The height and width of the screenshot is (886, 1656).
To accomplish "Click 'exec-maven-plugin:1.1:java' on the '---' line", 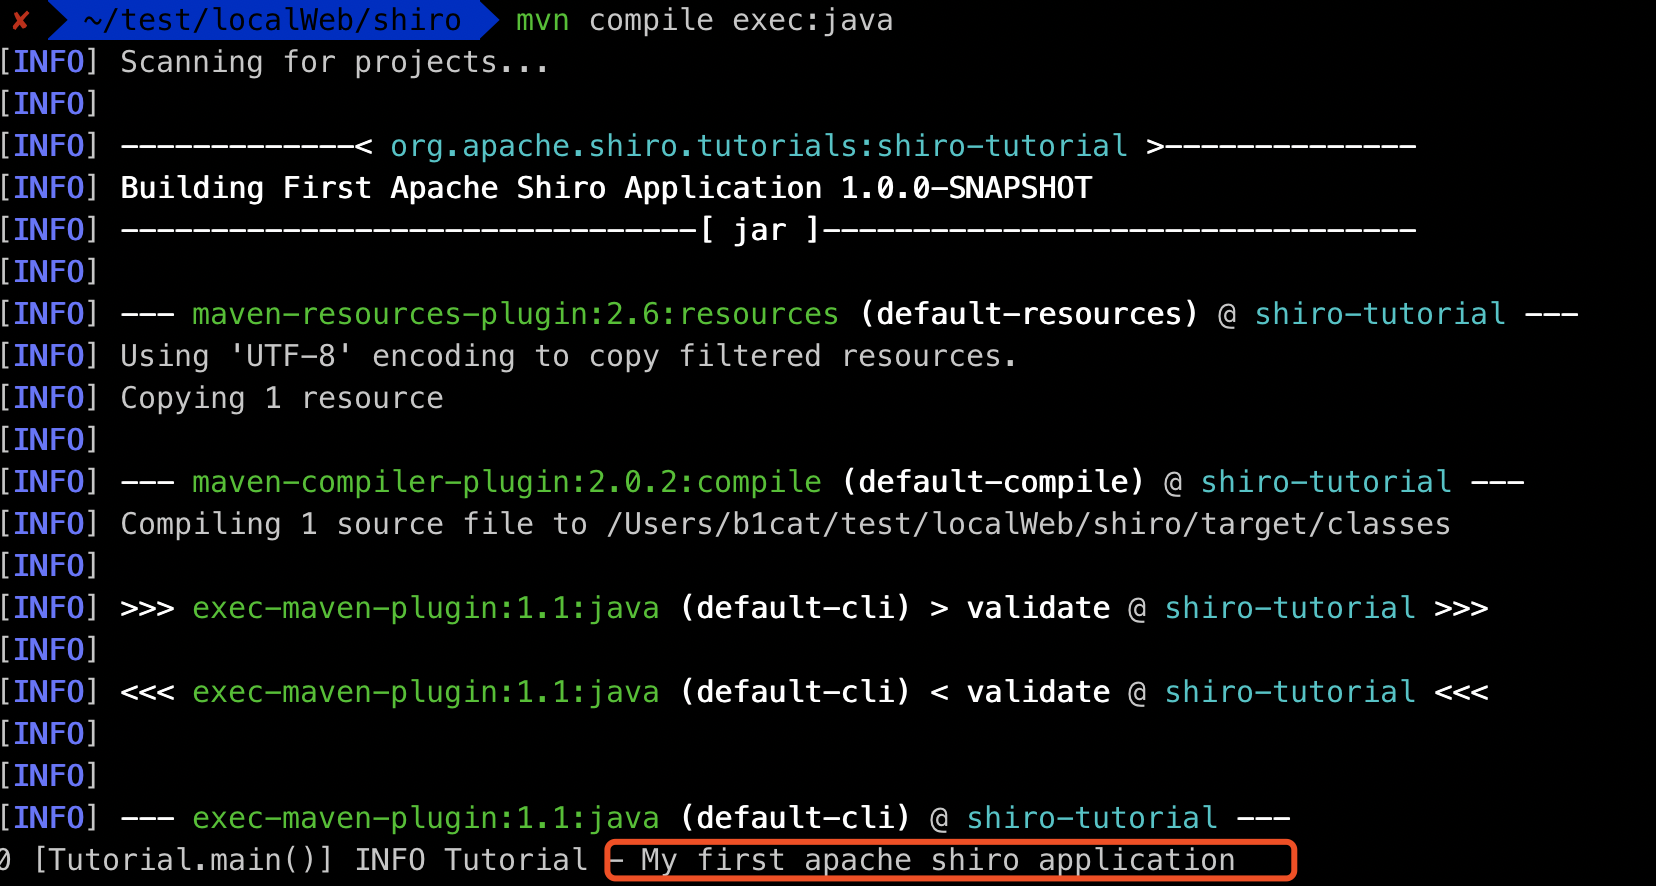I will 425,818.
